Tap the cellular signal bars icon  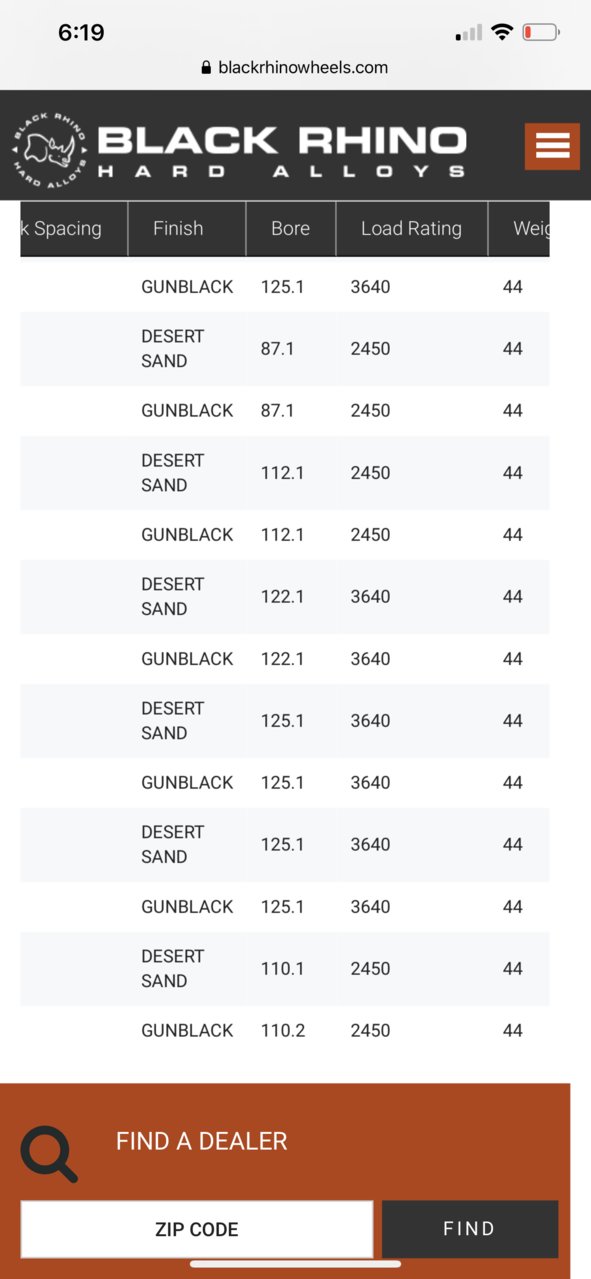click(468, 34)
